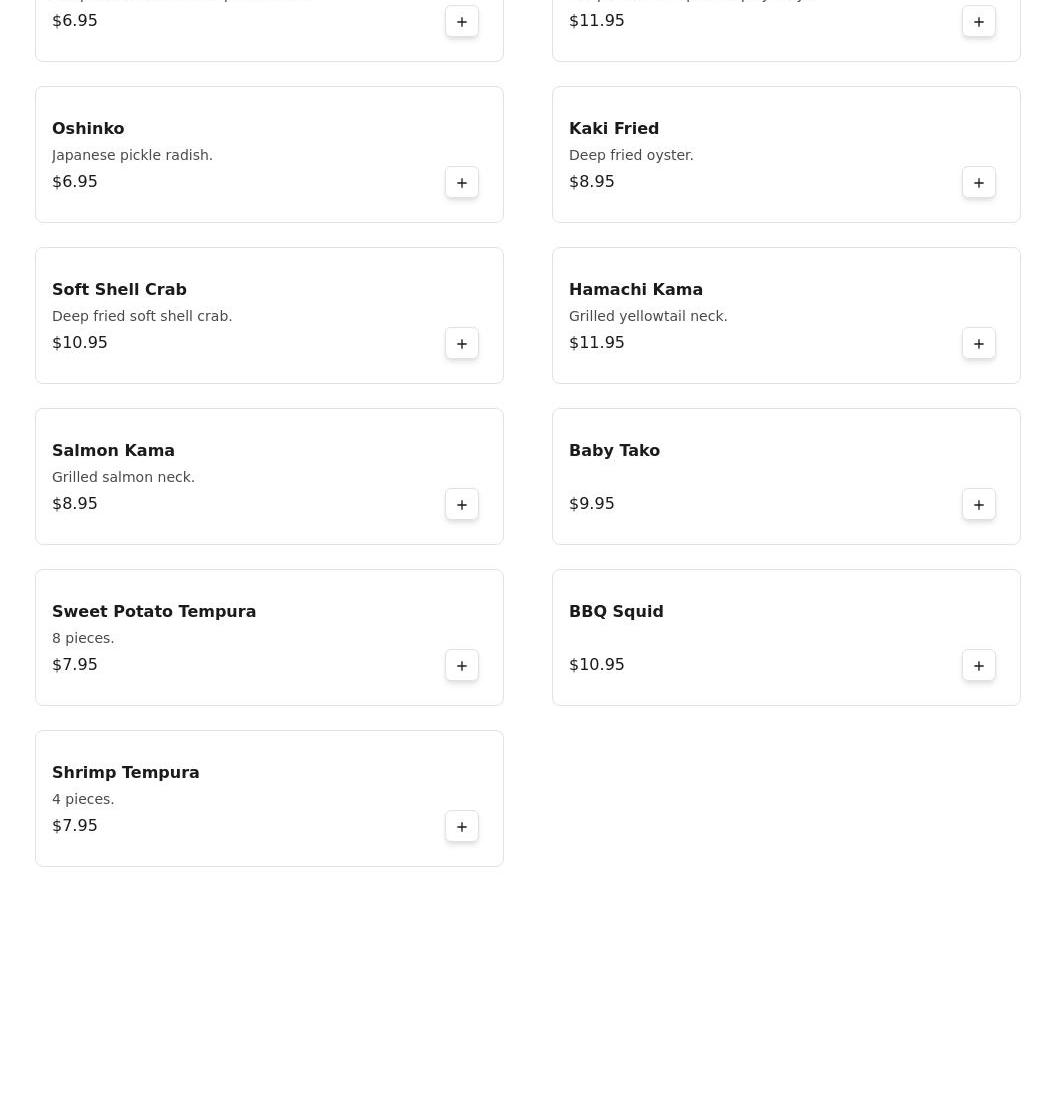Add Sweet Potato Tempura to order

(x=462, y=666)
